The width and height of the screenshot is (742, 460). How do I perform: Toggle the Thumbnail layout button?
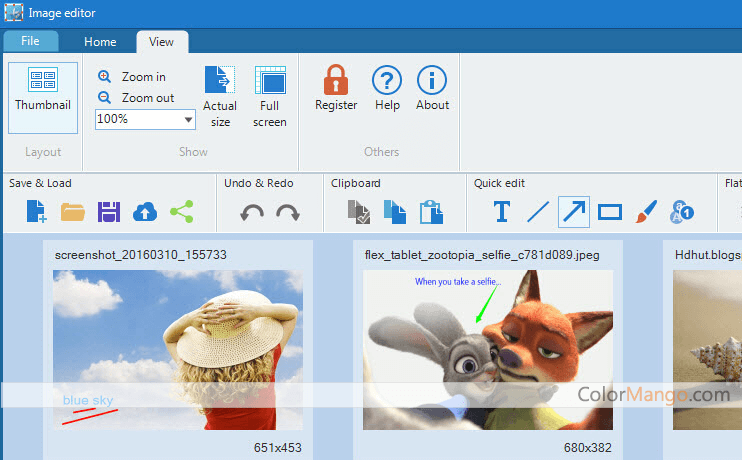(x=43, y=98)
